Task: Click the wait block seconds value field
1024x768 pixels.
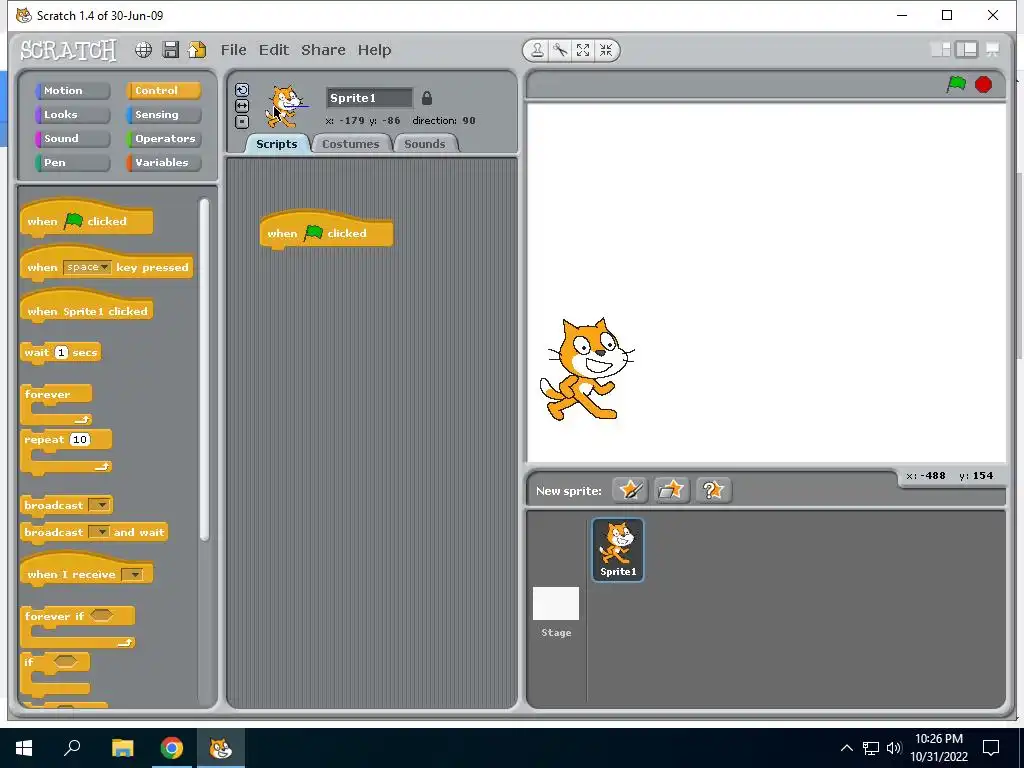Action: point(61,353)
